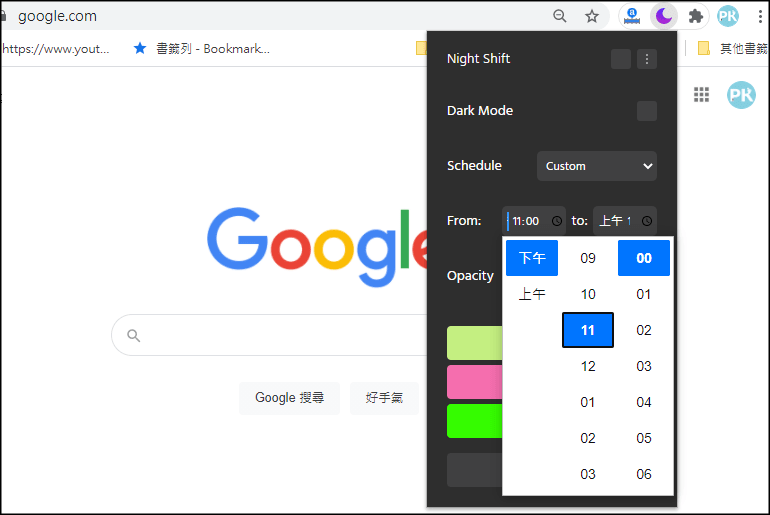Click the Google 搜尋 button
Image resolution: width=770 pixels, height=515 pixels.
click(x=289, y=398)
